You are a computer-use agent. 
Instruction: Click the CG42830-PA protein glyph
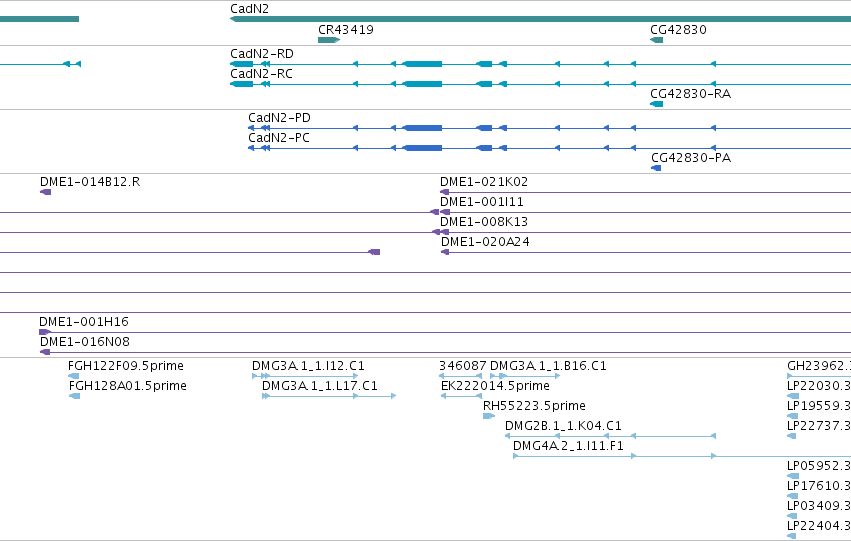656,168
